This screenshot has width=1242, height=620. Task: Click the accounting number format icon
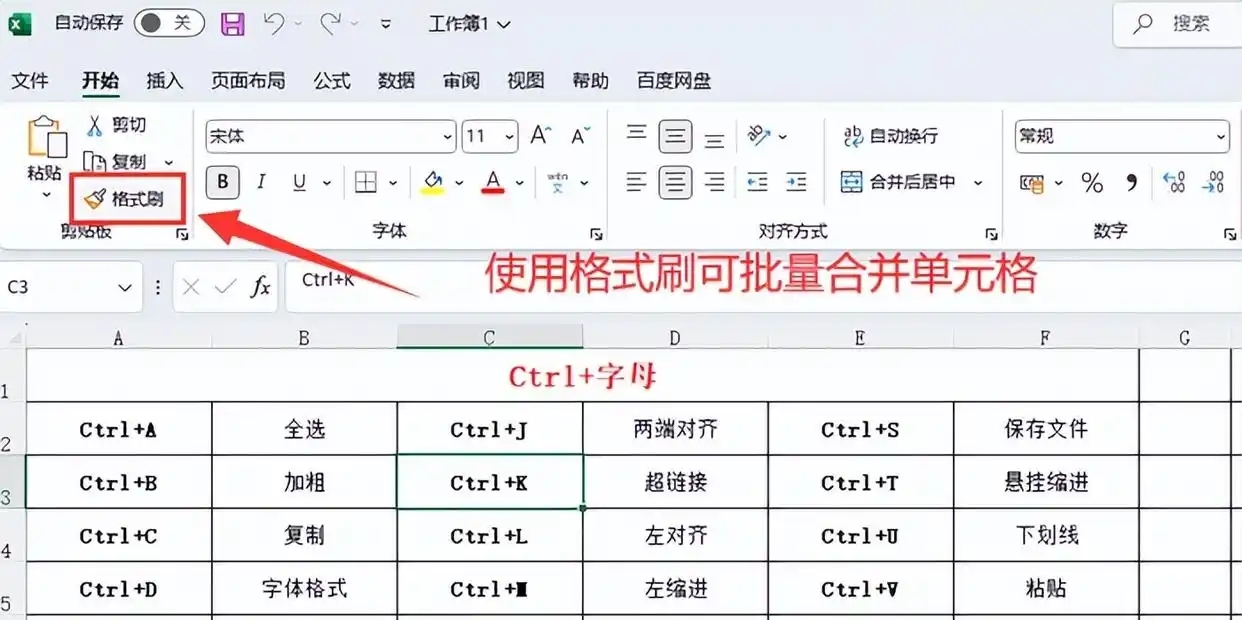1031,183
